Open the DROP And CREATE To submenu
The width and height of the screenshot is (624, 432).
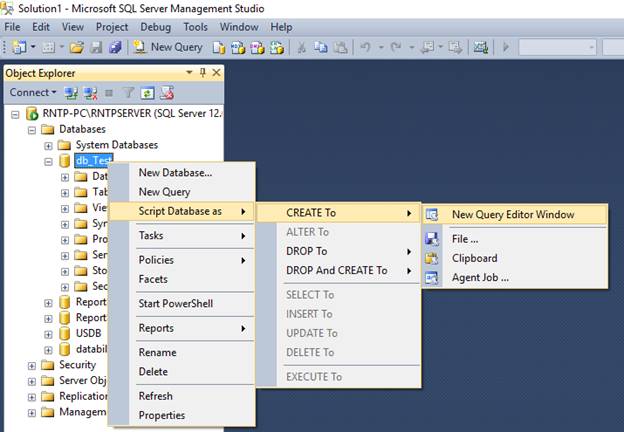pos(339,270)
